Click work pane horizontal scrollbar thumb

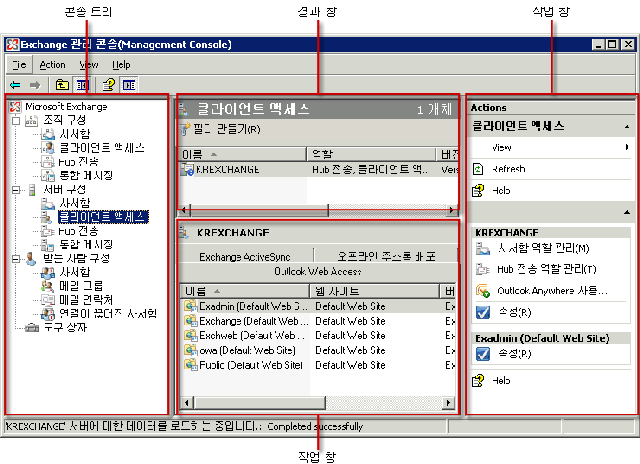tap(259, 403)
